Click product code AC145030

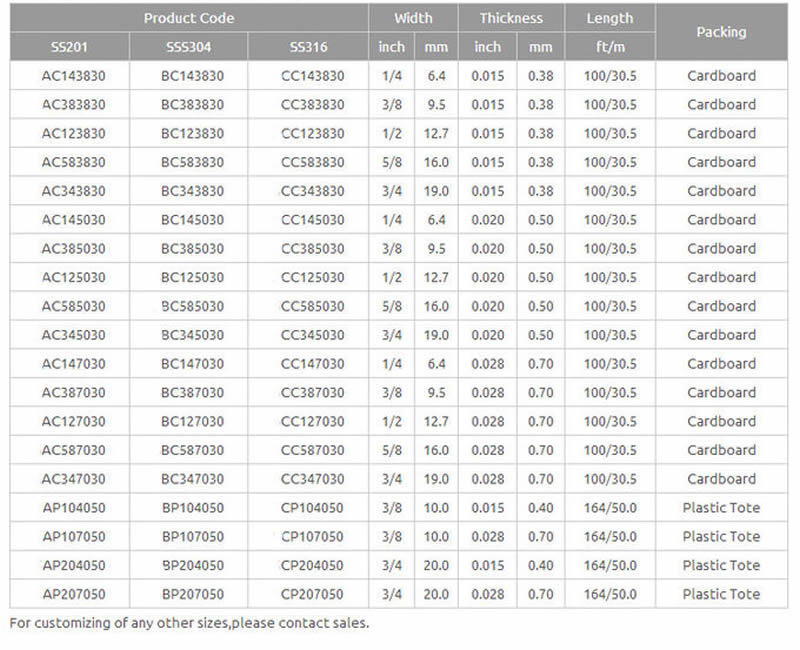73,220
